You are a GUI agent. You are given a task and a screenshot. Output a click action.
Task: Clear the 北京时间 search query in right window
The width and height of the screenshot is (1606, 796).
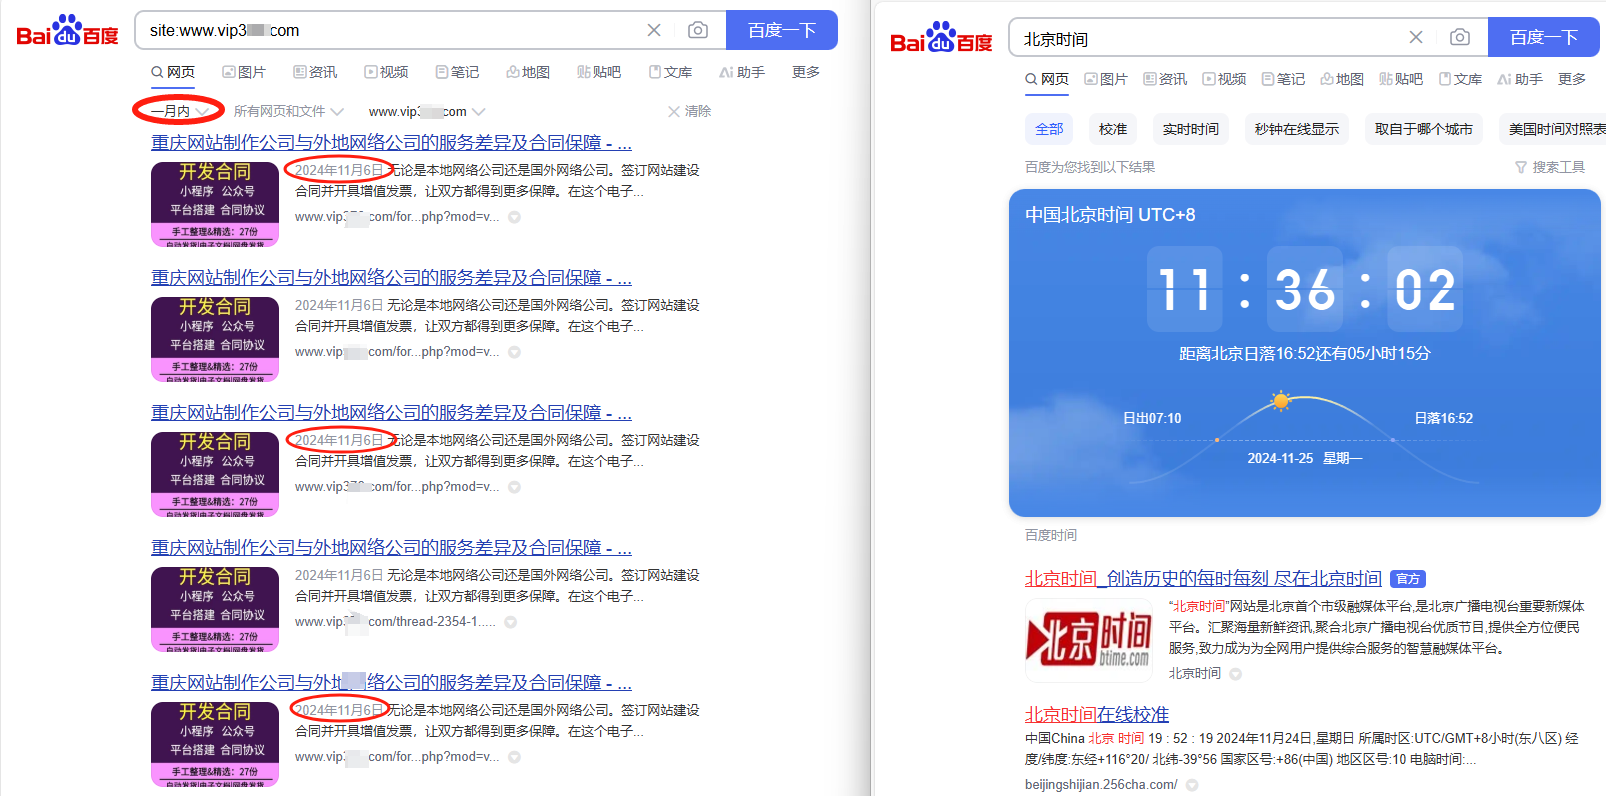tap(1416, 37)
